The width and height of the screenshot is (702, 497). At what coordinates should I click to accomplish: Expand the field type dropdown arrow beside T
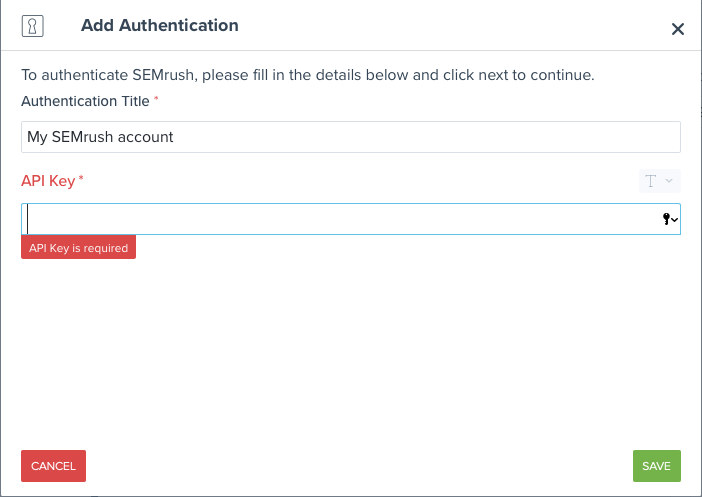(x=669, y=181)
